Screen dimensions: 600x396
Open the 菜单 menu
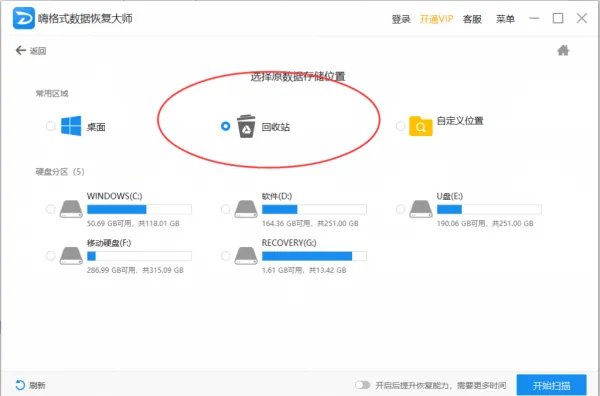point(505,19)
